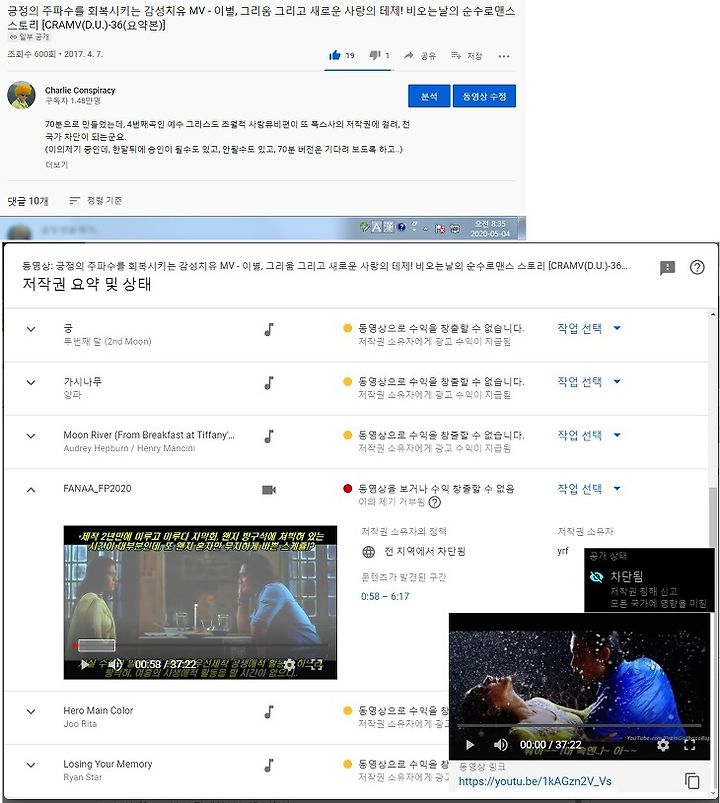Click the video camera icon for FANAA_FP2020
The height and width of the screenshot is (803, 720).
coord(269,490)
